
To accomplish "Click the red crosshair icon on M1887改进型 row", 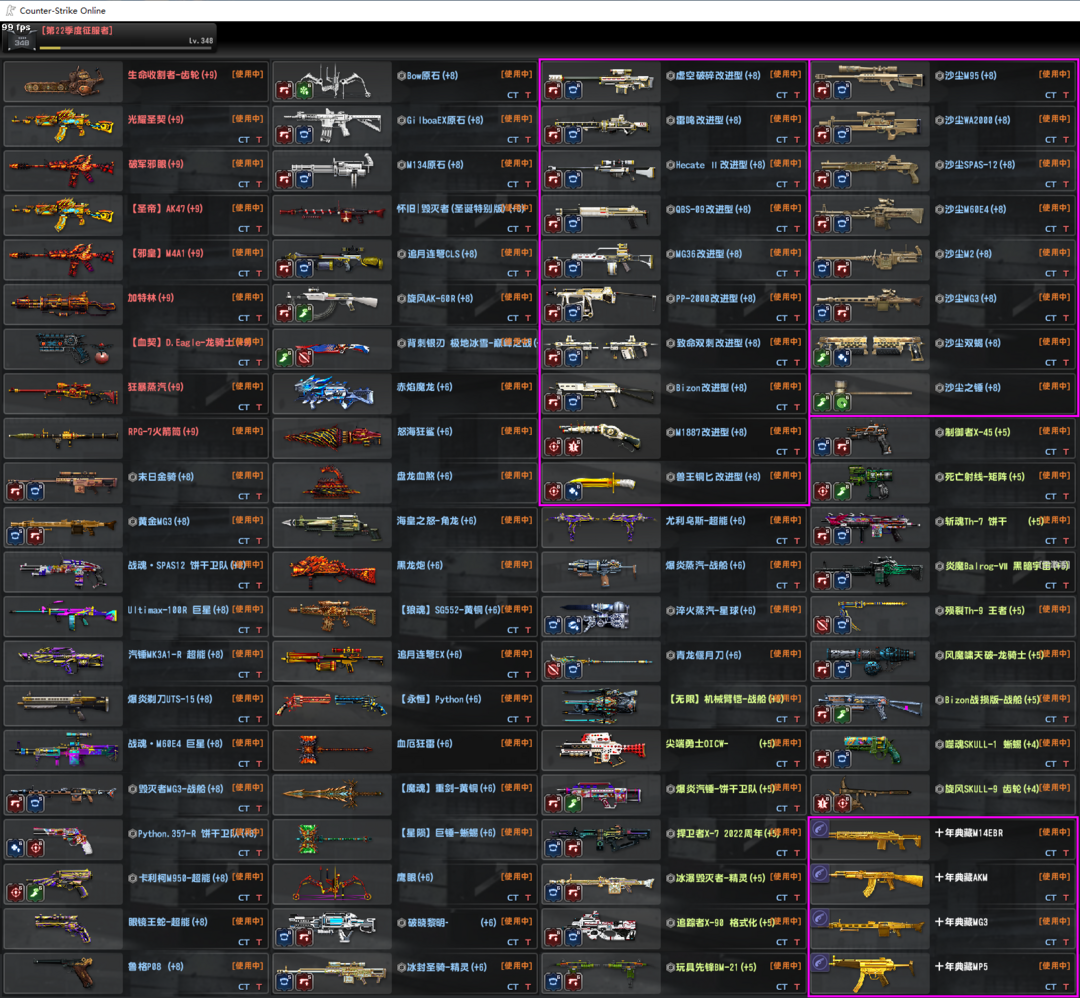I will (x=554, y=447).
